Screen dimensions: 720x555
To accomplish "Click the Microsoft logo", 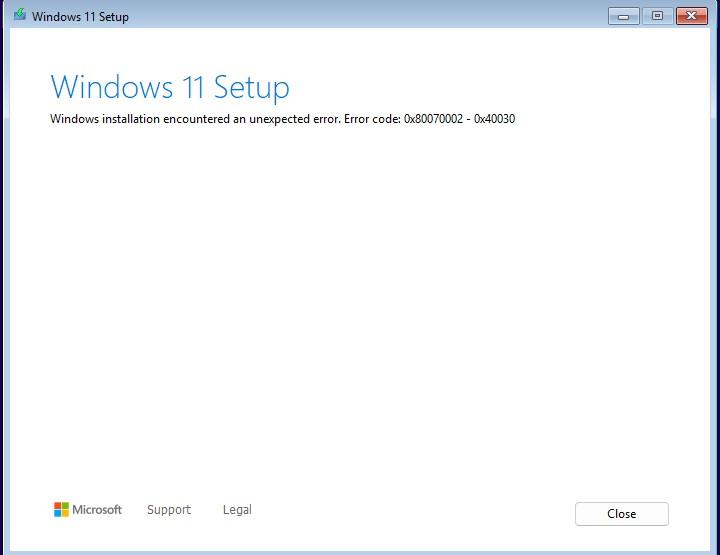I will coord(88,510).
